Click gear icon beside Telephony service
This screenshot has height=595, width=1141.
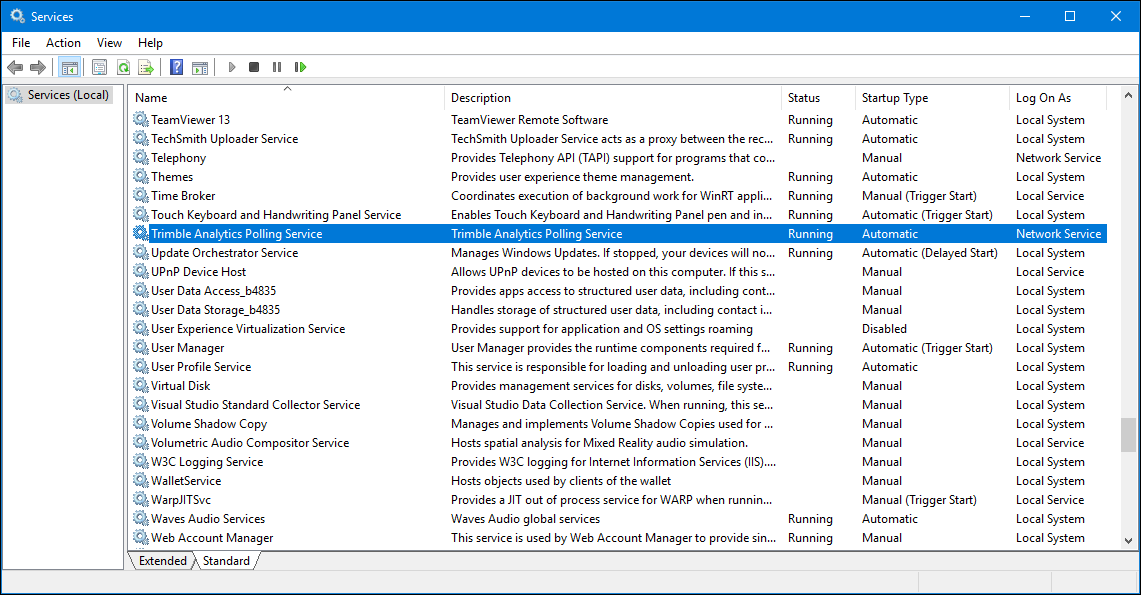(x=140, y=156)
